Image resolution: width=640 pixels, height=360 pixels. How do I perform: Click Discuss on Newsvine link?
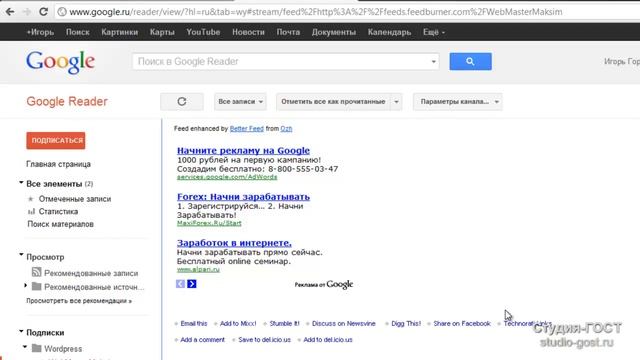coord(344,324)
